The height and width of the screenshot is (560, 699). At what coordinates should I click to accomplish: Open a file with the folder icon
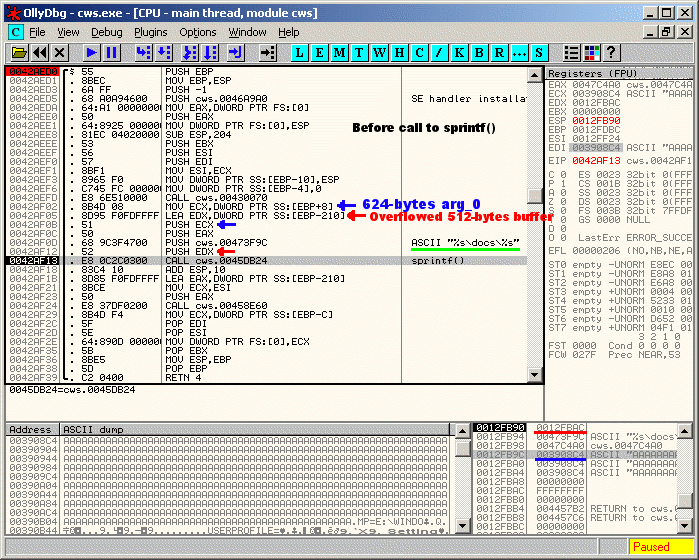point(19,53)
